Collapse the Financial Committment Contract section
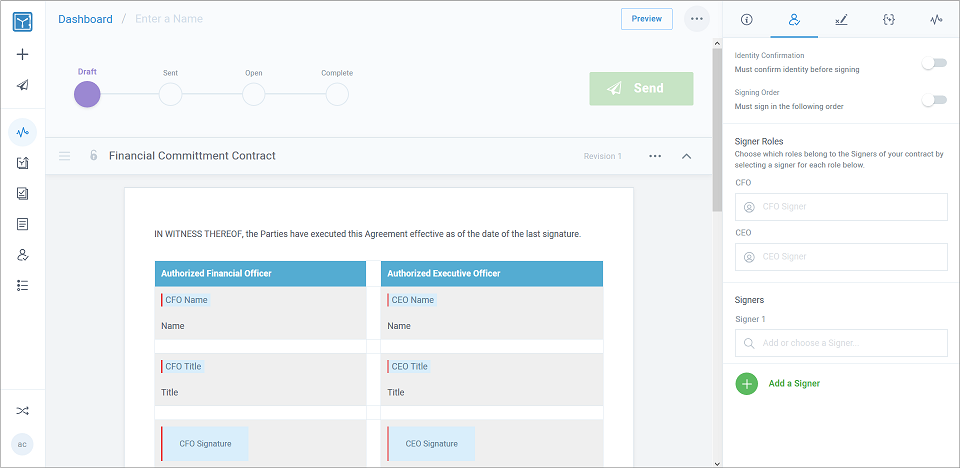The width and height of the screenshot is (960, 468). coord(687,156)
